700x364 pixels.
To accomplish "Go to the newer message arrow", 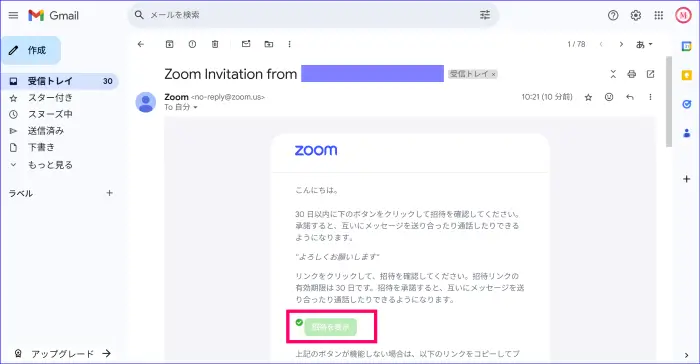I will (601, 44).
